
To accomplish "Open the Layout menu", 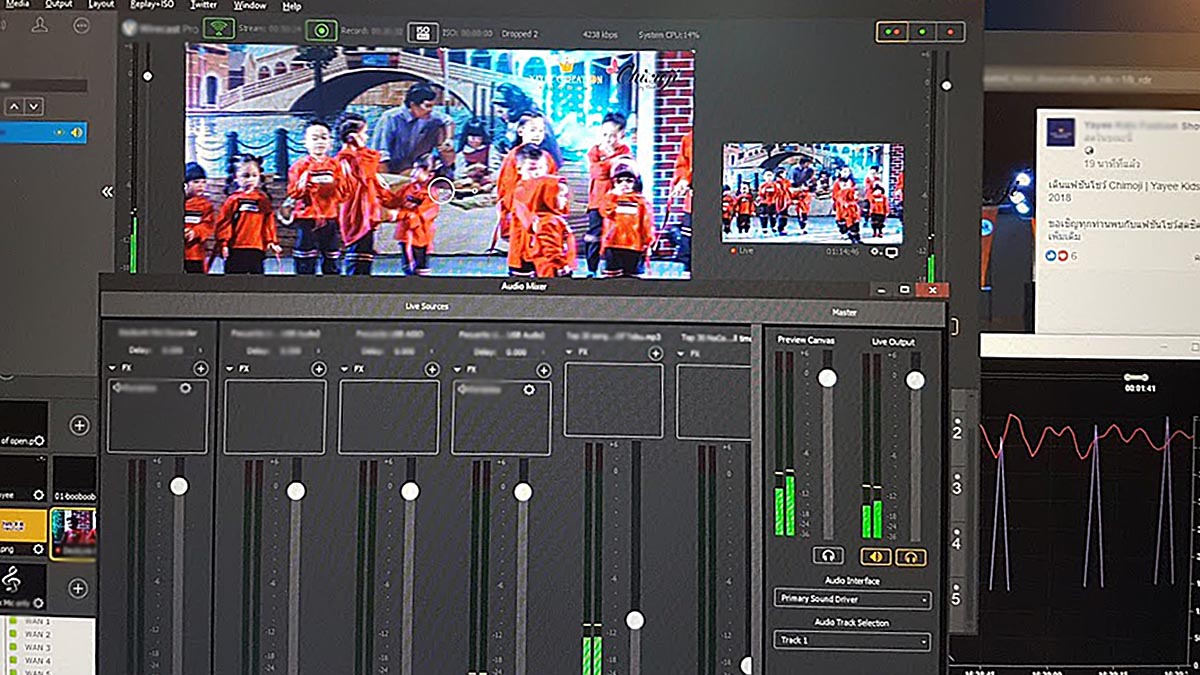I will [x=101, y=5].
